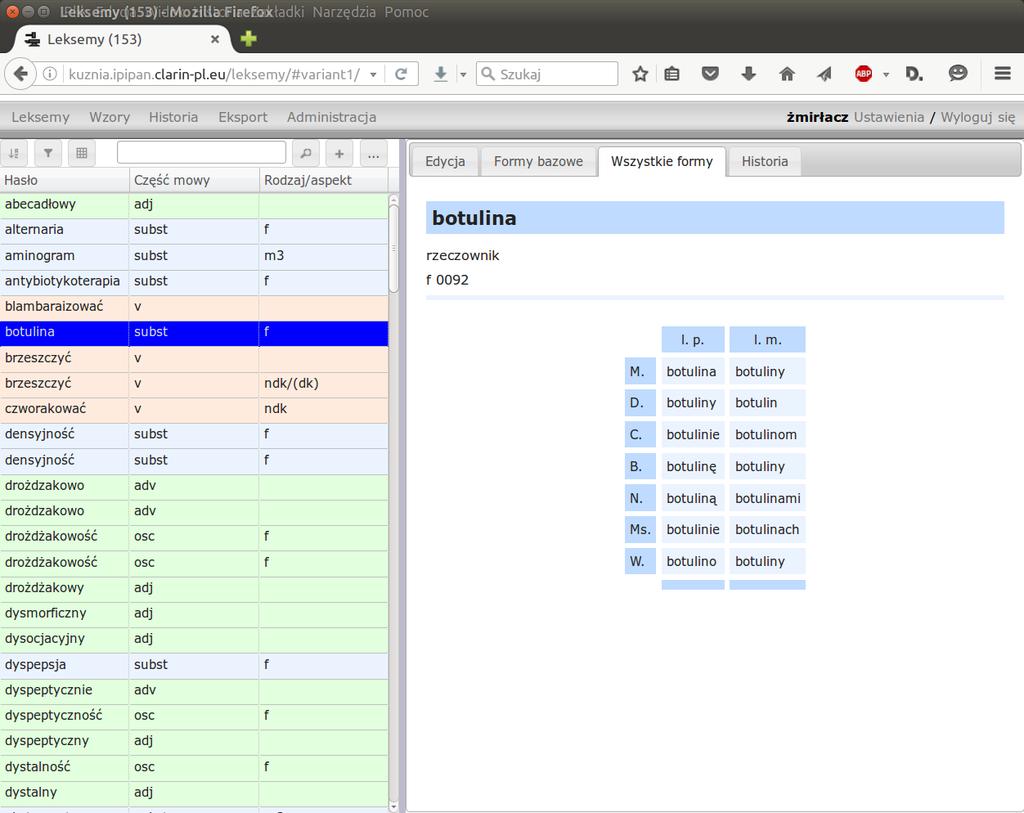The height and width of the screenshot is (813, 1024).
Task: Click the Adblock Plus ABP icon
Action: point(863,74)
